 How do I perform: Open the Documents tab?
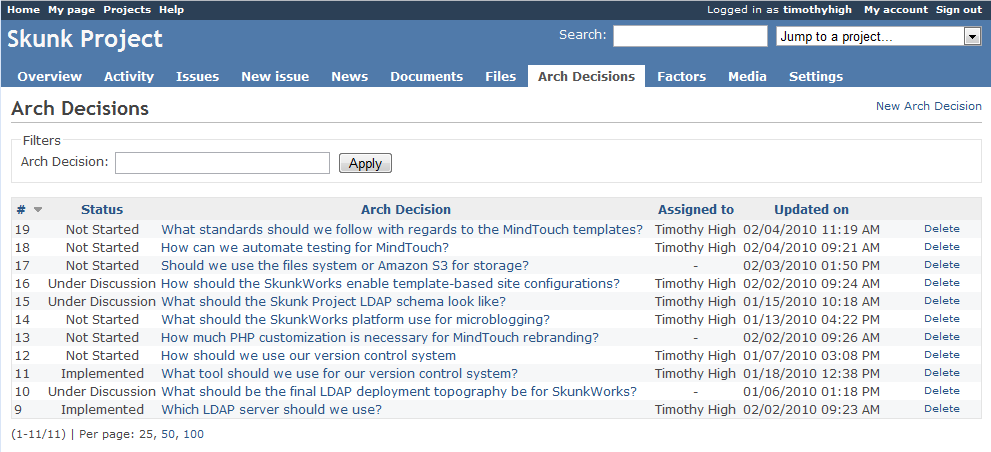(x=427, y=76)
